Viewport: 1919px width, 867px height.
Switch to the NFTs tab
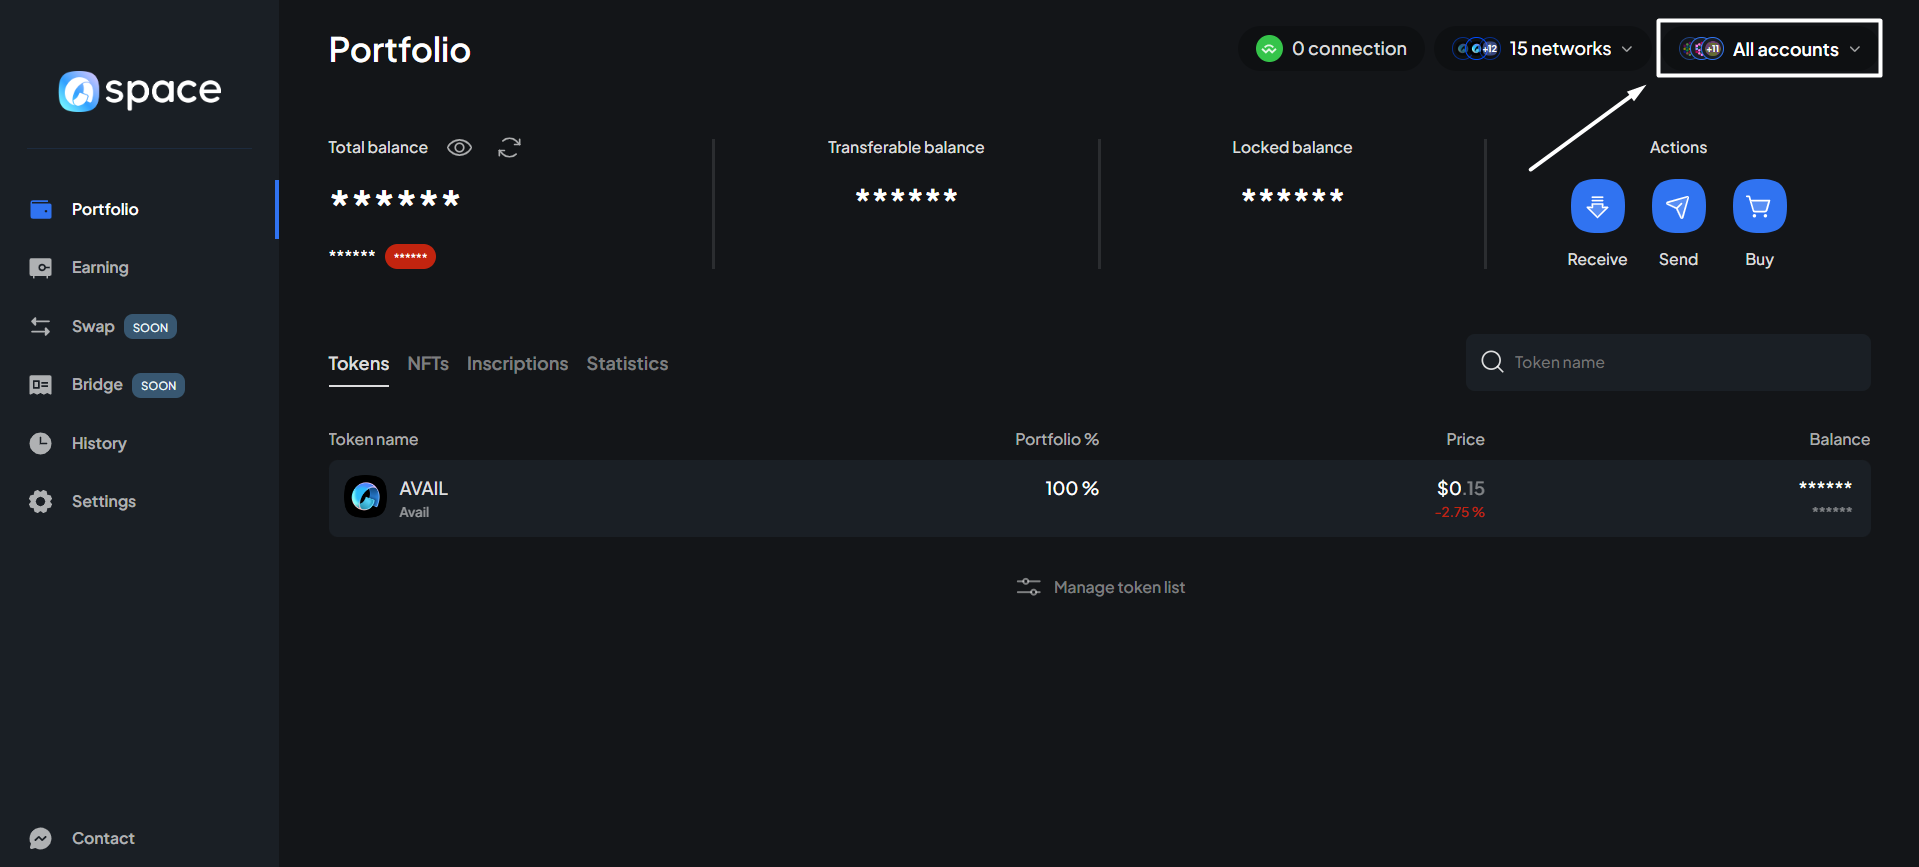[428, 364]
